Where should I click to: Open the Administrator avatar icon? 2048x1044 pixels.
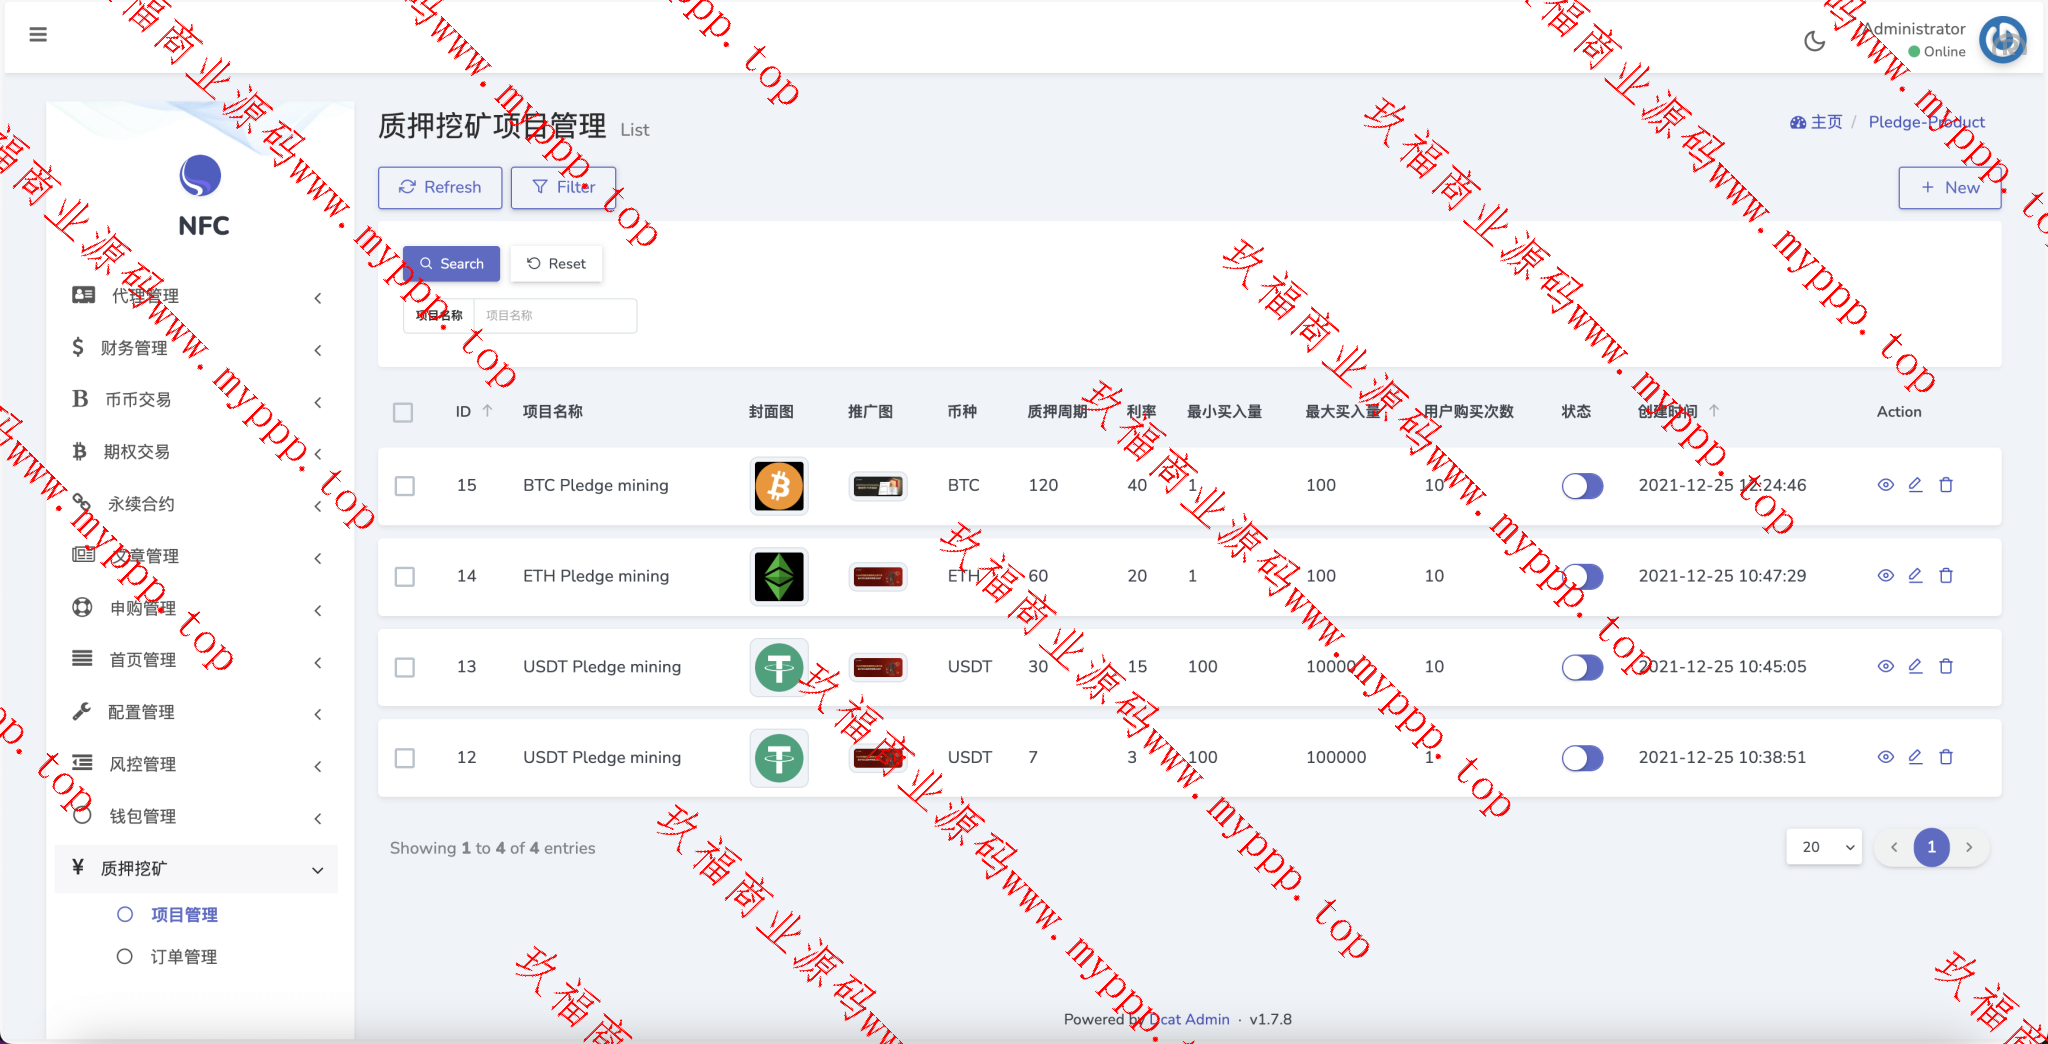click(2002, 40)
